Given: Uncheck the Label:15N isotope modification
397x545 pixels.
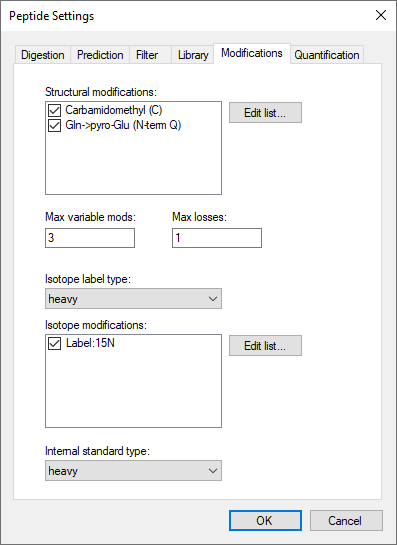Looking at the screenshot, I should [54, 343].
